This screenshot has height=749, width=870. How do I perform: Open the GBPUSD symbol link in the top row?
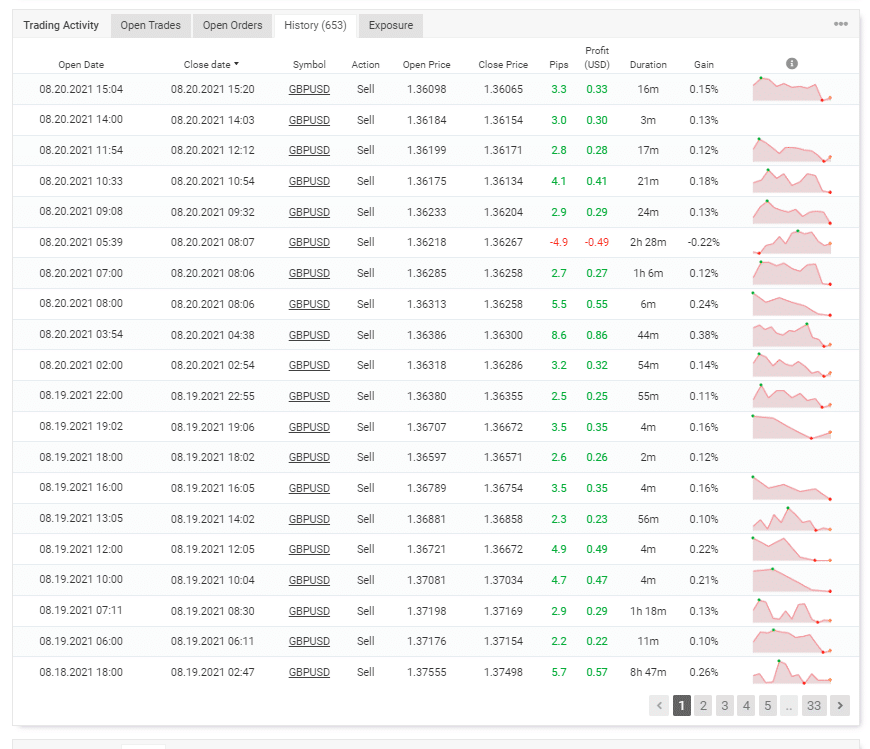309,89
